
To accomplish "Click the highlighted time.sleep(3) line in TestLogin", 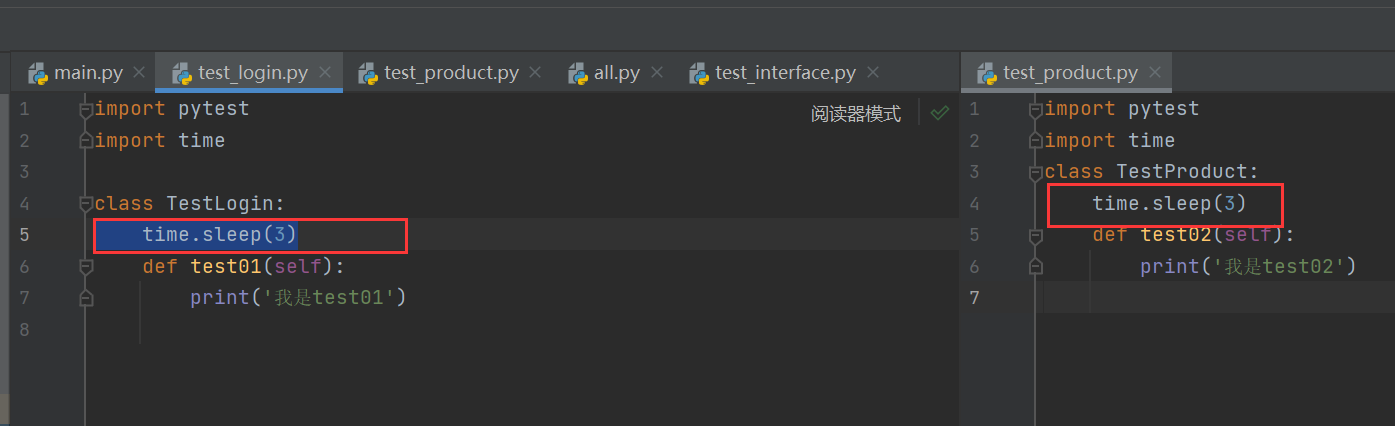I will pyautogui.click(x=220, y=235).
